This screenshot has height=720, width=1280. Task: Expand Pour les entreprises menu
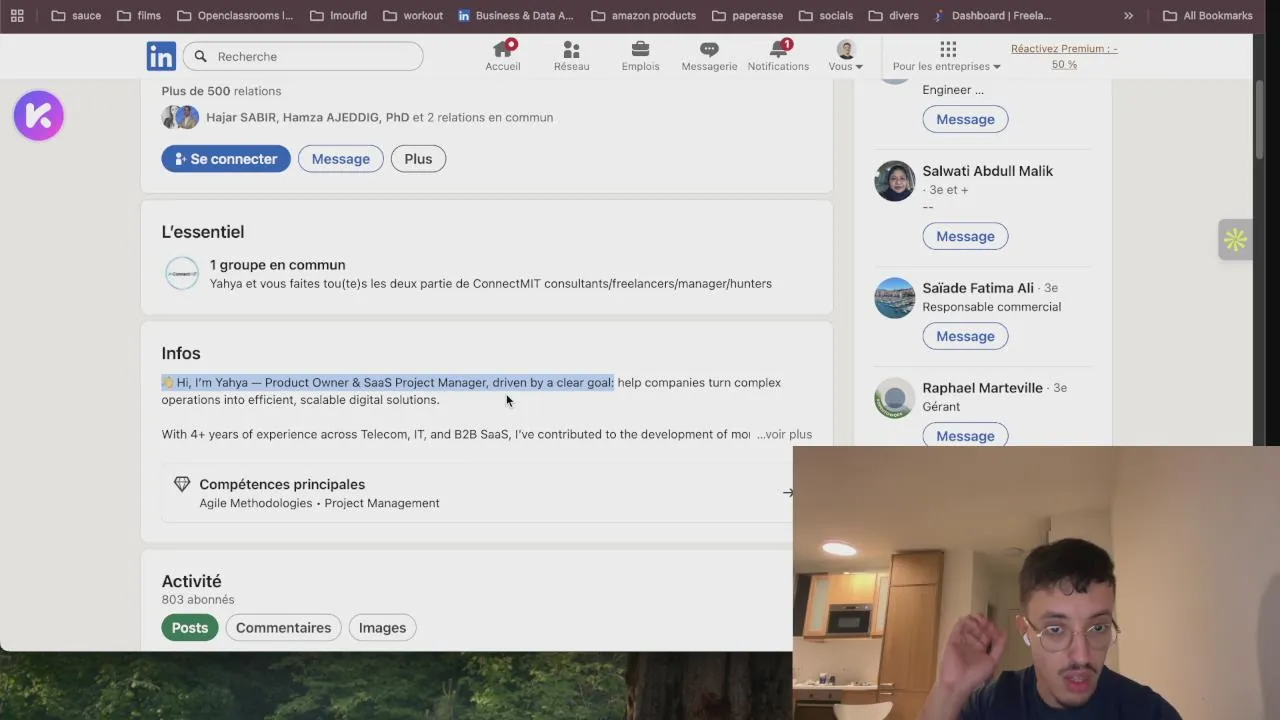(947, 56)
